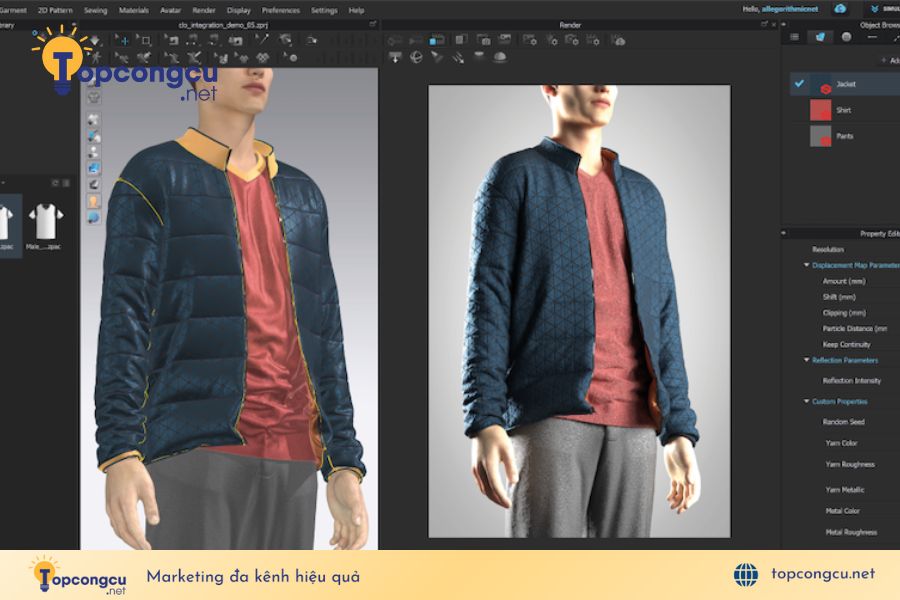Select the button sphere icon in Object Browser

pyautogui.click(x=847, y=37)
